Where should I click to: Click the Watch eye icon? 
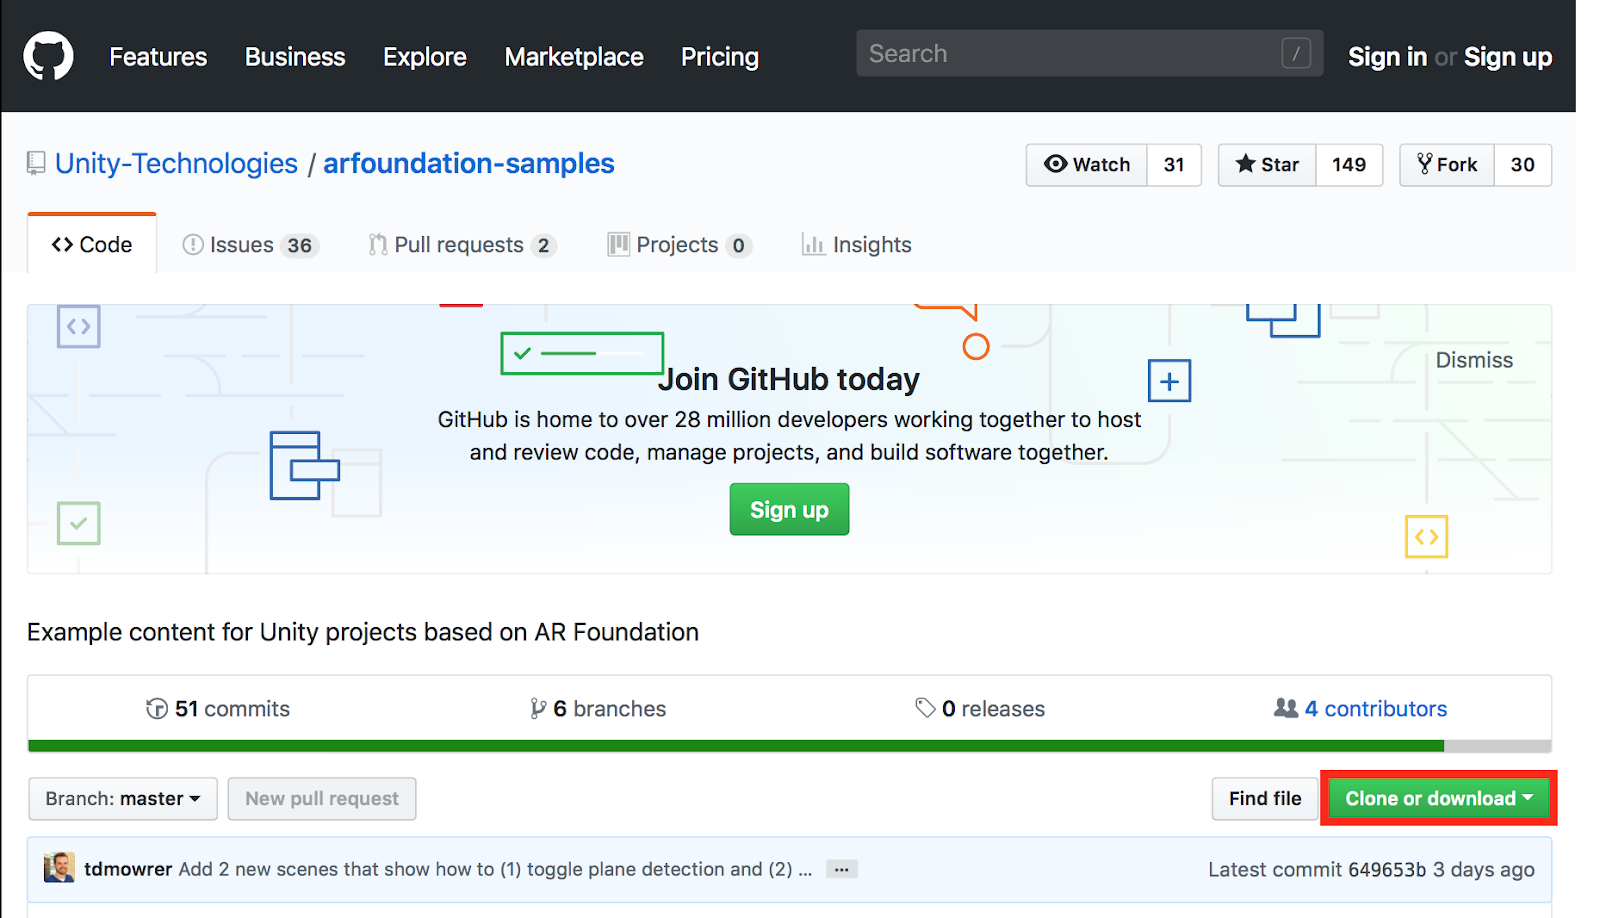pyautogui.click(x=1055, y=164)
